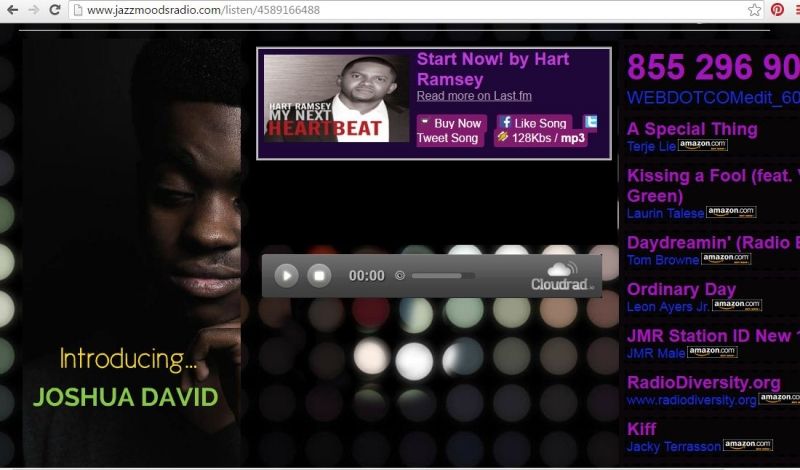
Task: Go back with the browser back arrow
Action: tap(12, 10)
